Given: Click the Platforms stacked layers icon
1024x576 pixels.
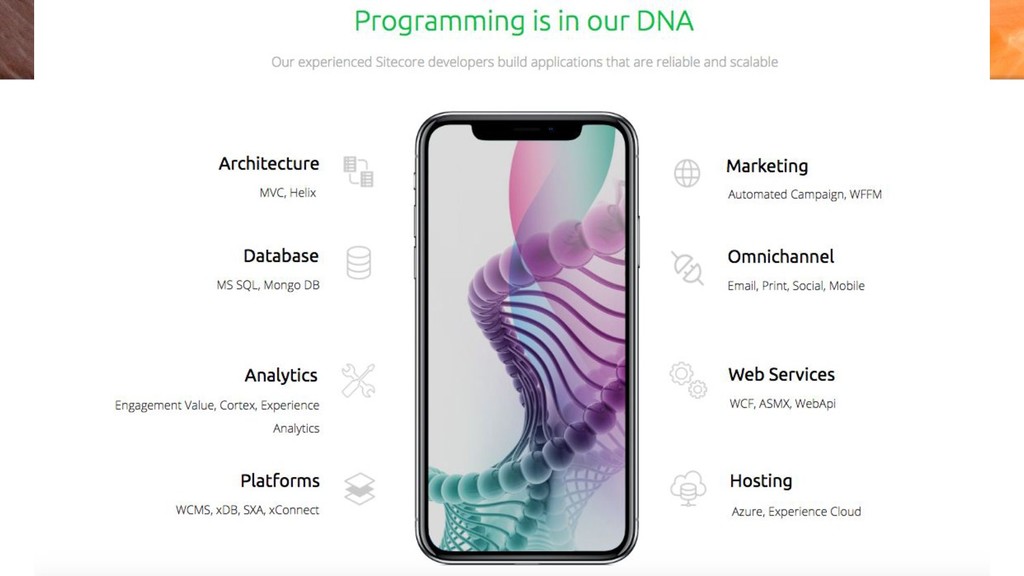Looking at the screenshot, I should 359,488.
